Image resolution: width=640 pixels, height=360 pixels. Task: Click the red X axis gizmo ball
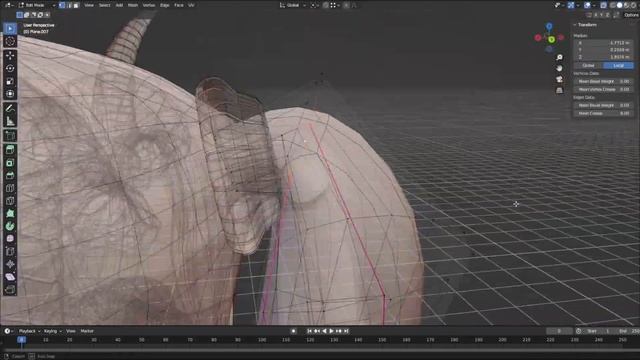pos(538,38)
